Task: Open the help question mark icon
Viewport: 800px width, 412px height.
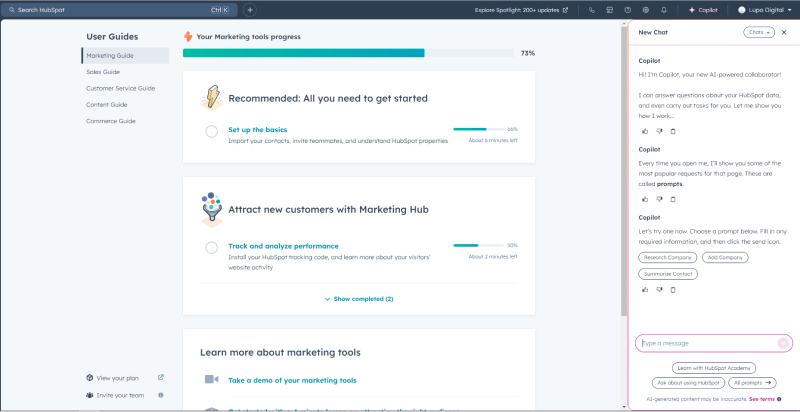Action: coord(628,10)
